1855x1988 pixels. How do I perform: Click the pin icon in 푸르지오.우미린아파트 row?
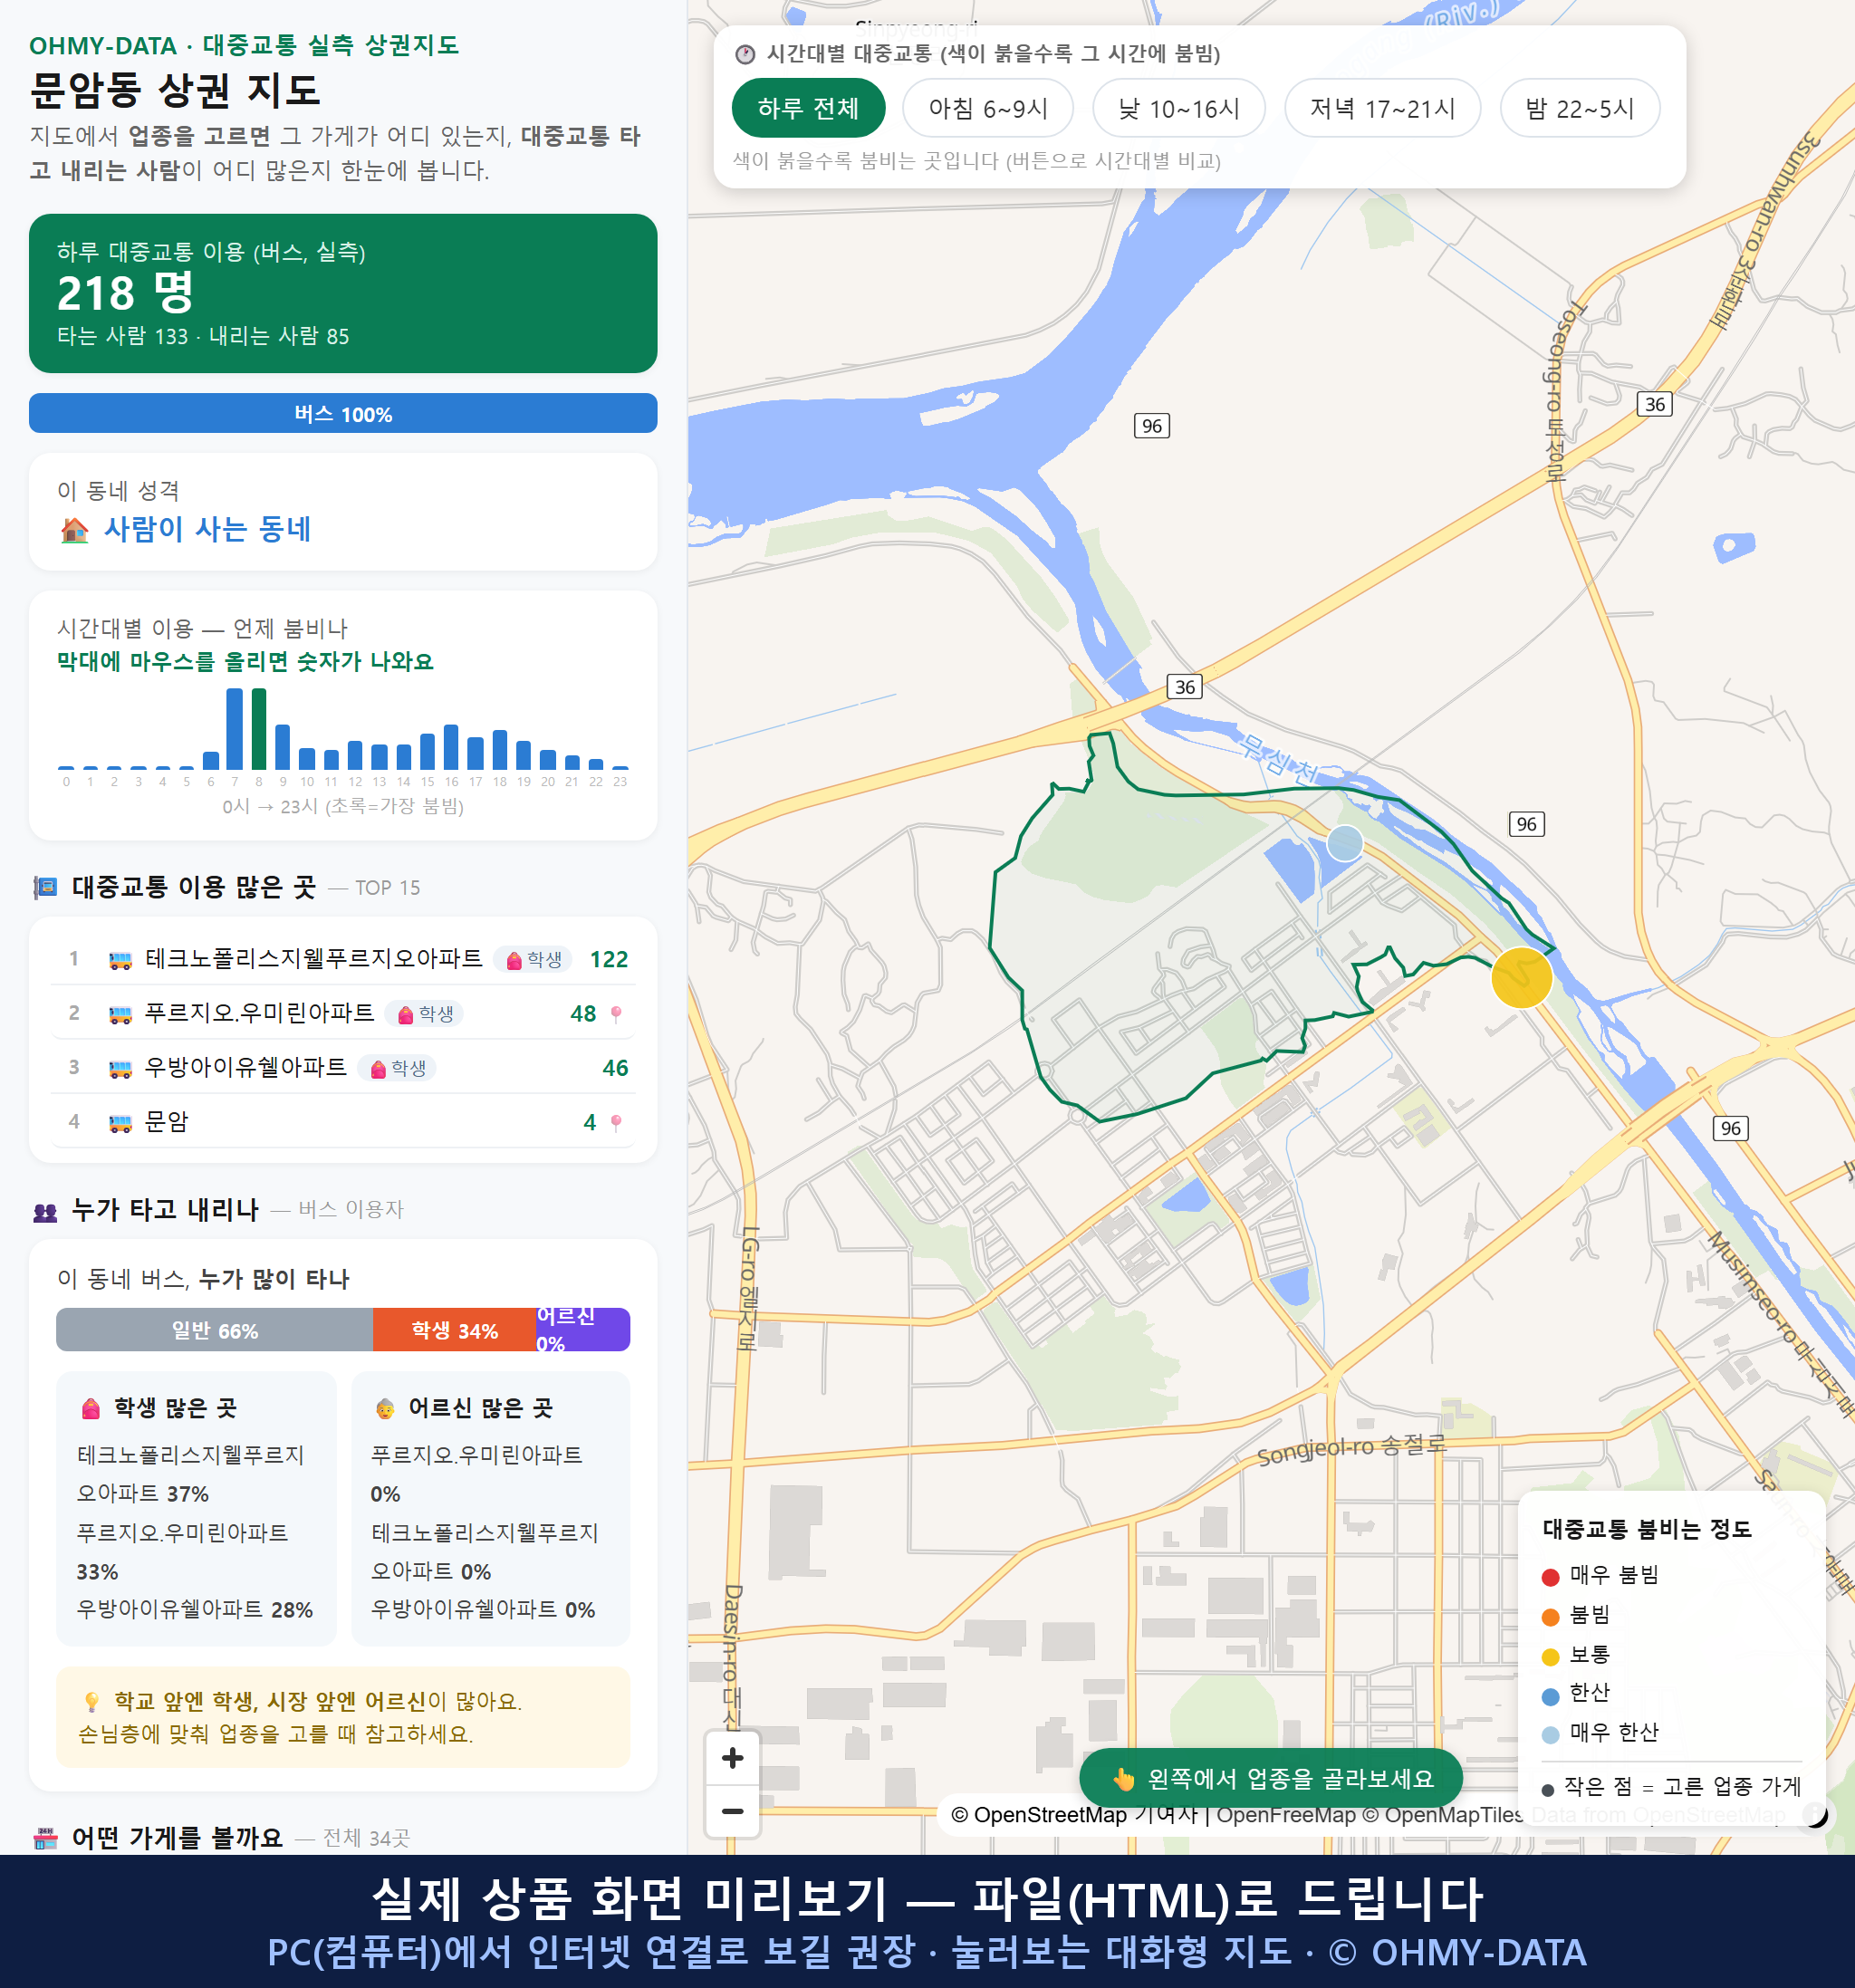(x=616, y=1014)
